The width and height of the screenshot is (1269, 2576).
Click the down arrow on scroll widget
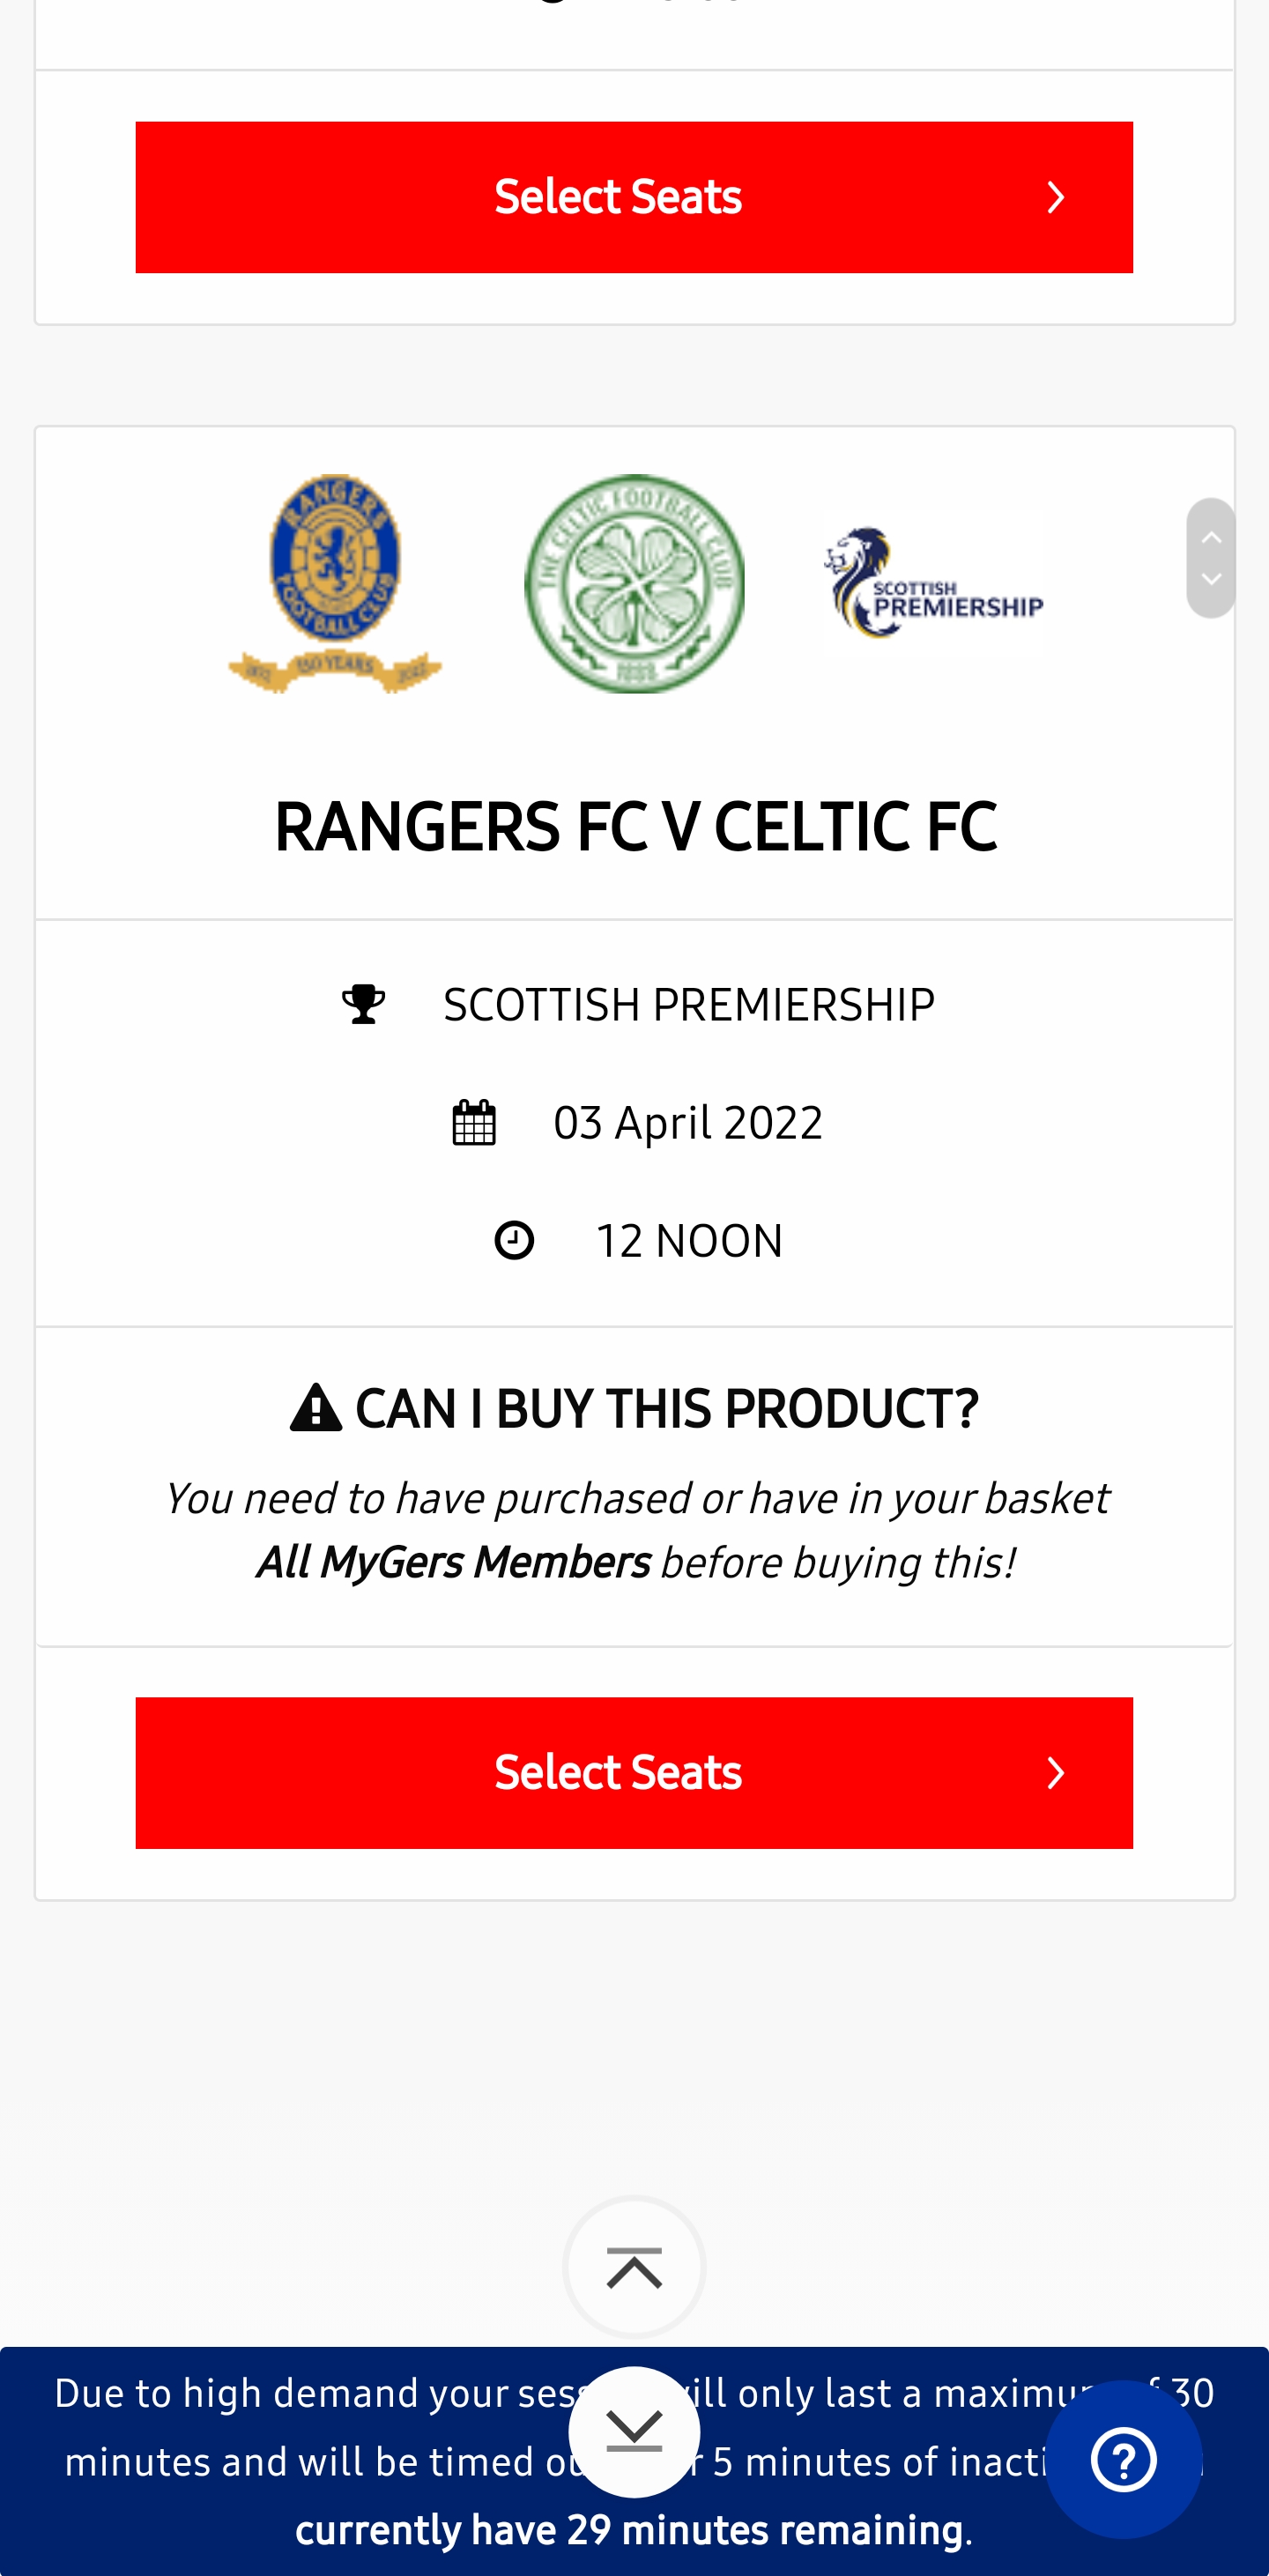point(1211,580)
